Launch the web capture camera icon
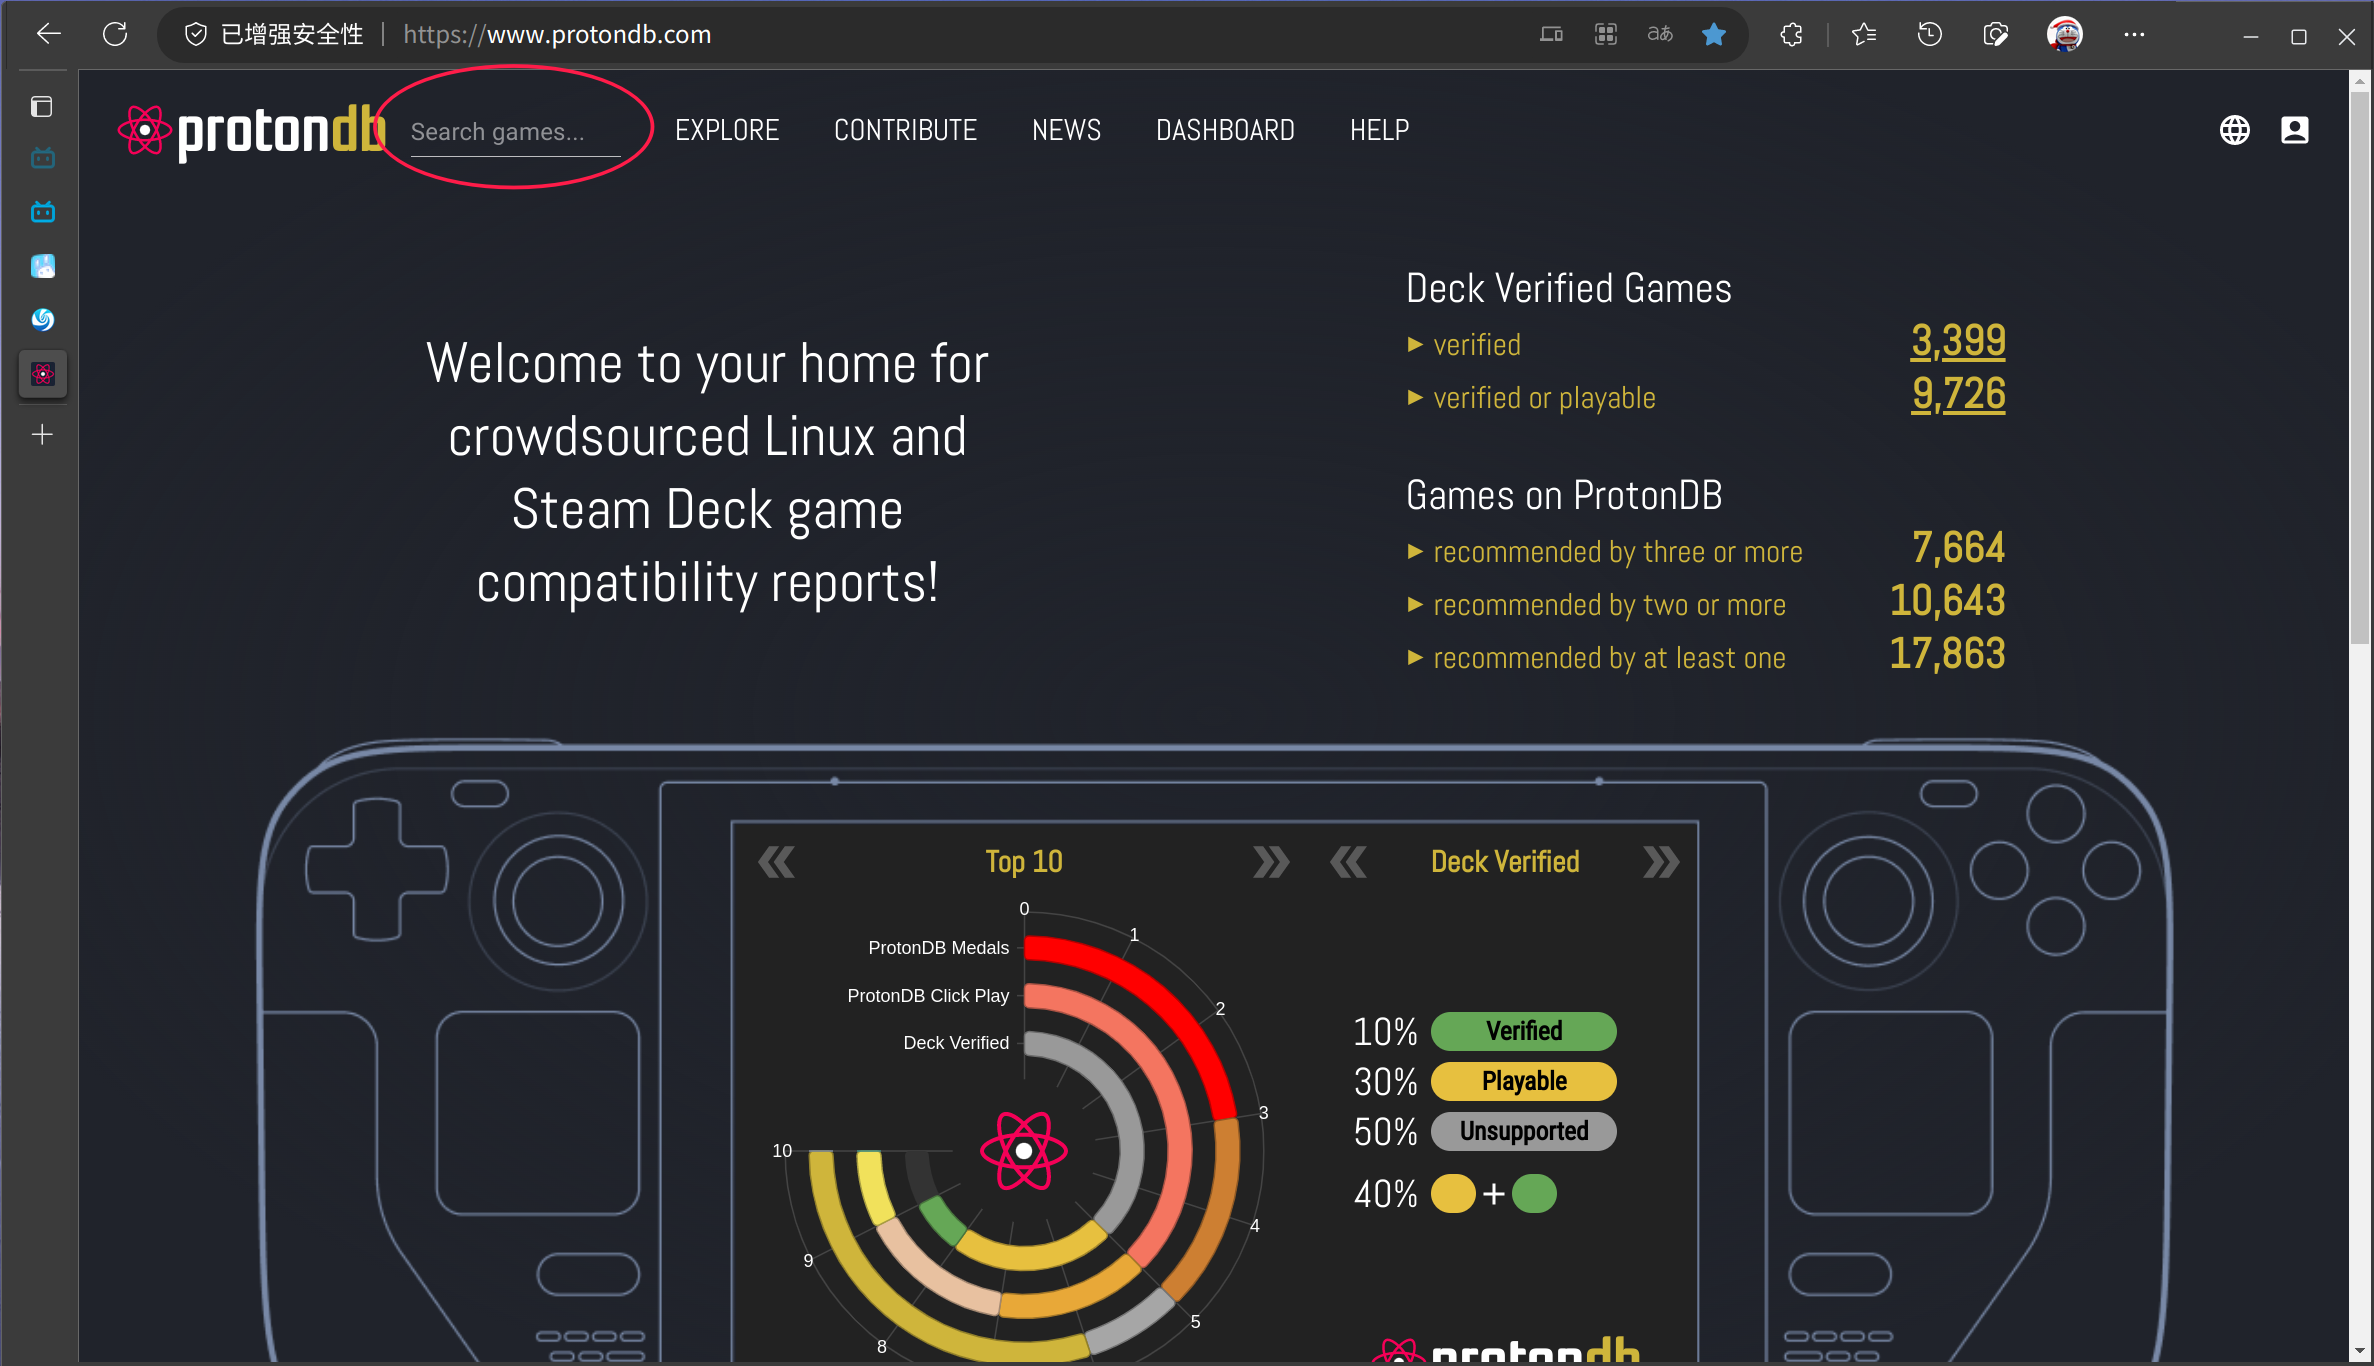2374x1366 pixels. click(1995, 34)
